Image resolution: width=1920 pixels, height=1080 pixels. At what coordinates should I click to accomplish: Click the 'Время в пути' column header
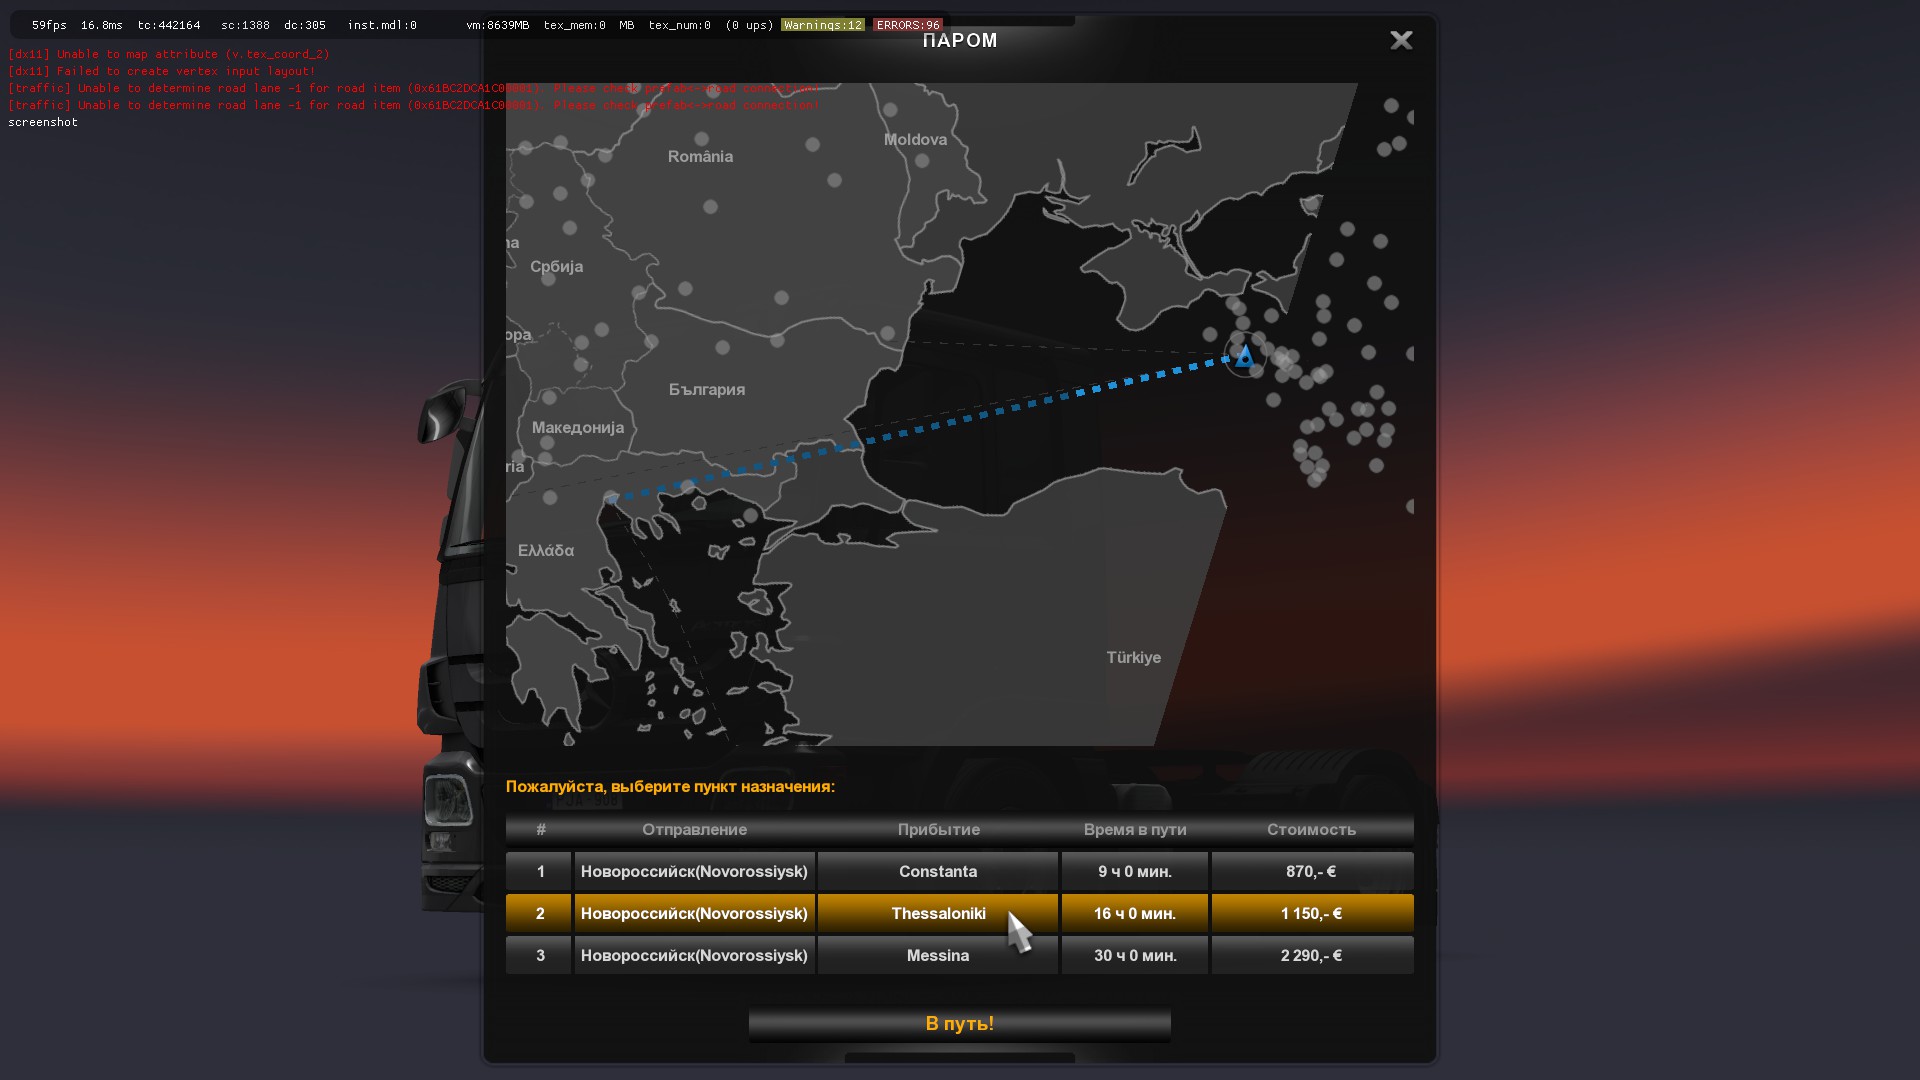click(1135, 830)
